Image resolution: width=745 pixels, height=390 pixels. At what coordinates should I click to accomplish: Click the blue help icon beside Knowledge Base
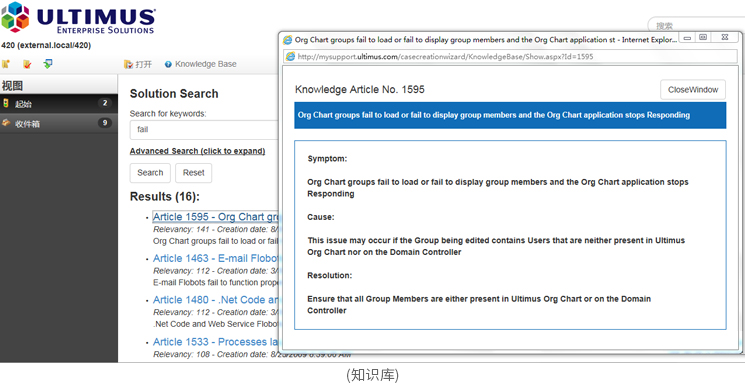tap(168, 65)
